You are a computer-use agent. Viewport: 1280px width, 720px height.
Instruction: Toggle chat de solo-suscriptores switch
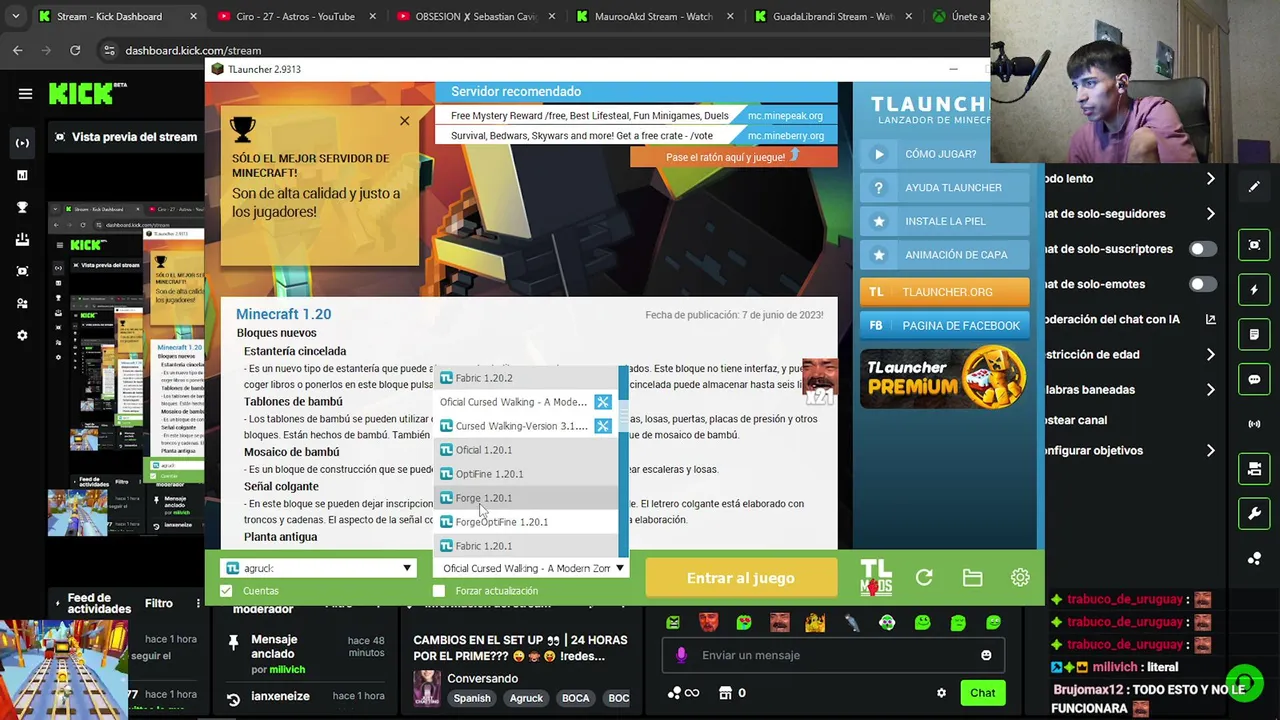coord(1202,249)
